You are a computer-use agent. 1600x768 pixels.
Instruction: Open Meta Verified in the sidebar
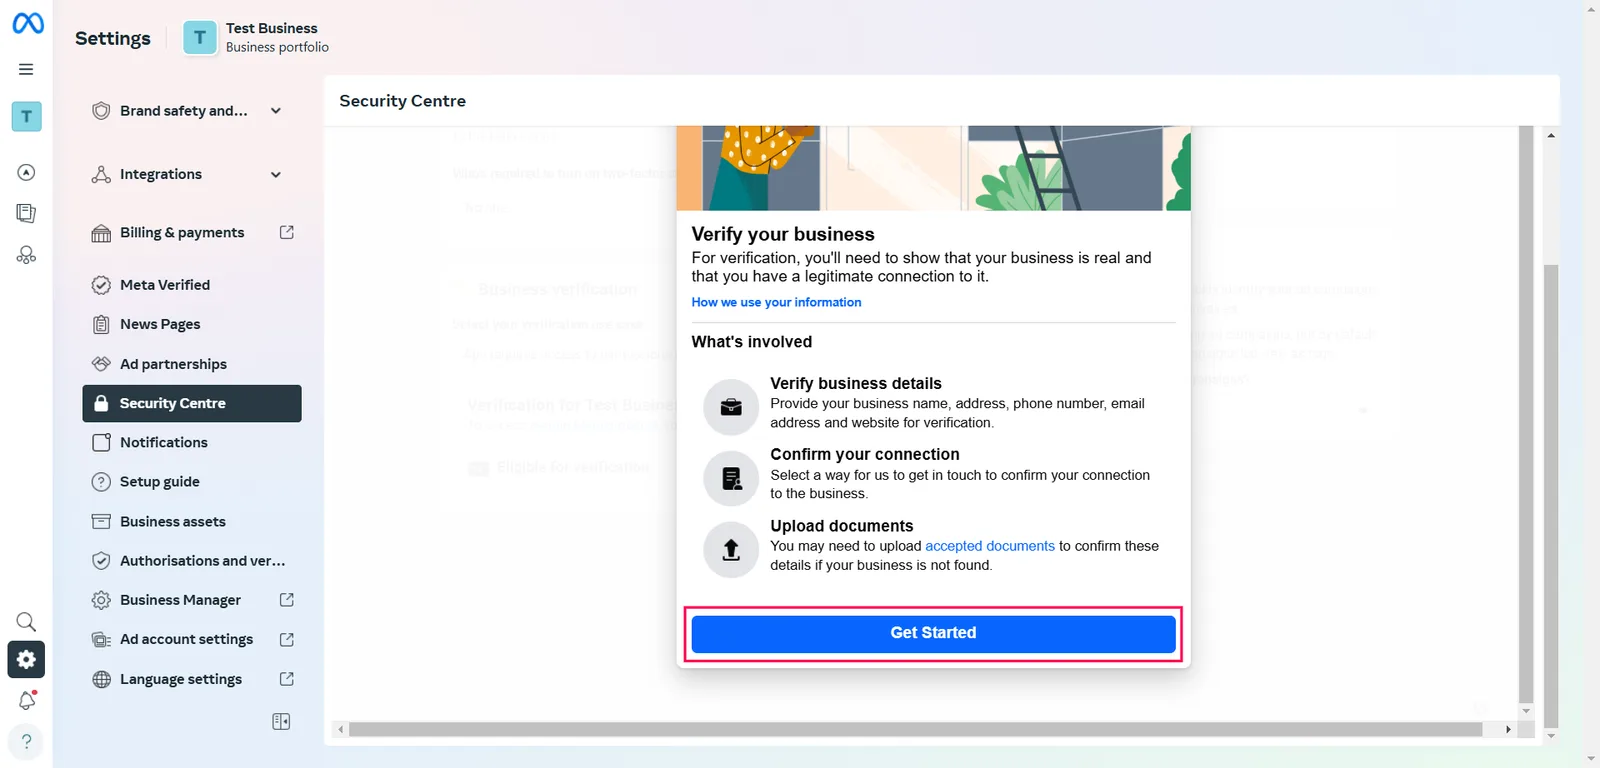pos(192,285)
